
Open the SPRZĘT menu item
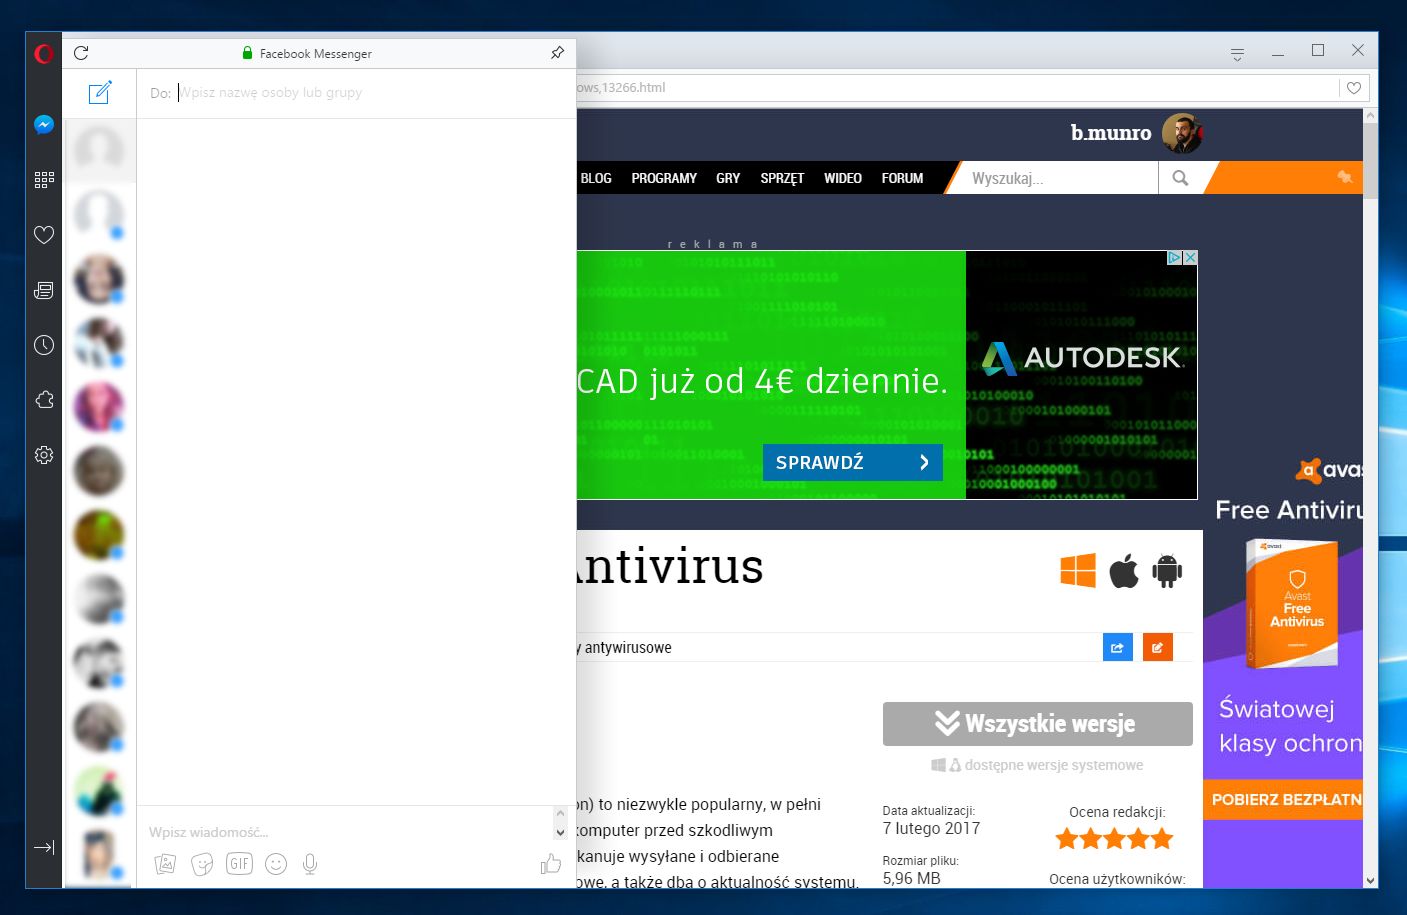[782, 178]
